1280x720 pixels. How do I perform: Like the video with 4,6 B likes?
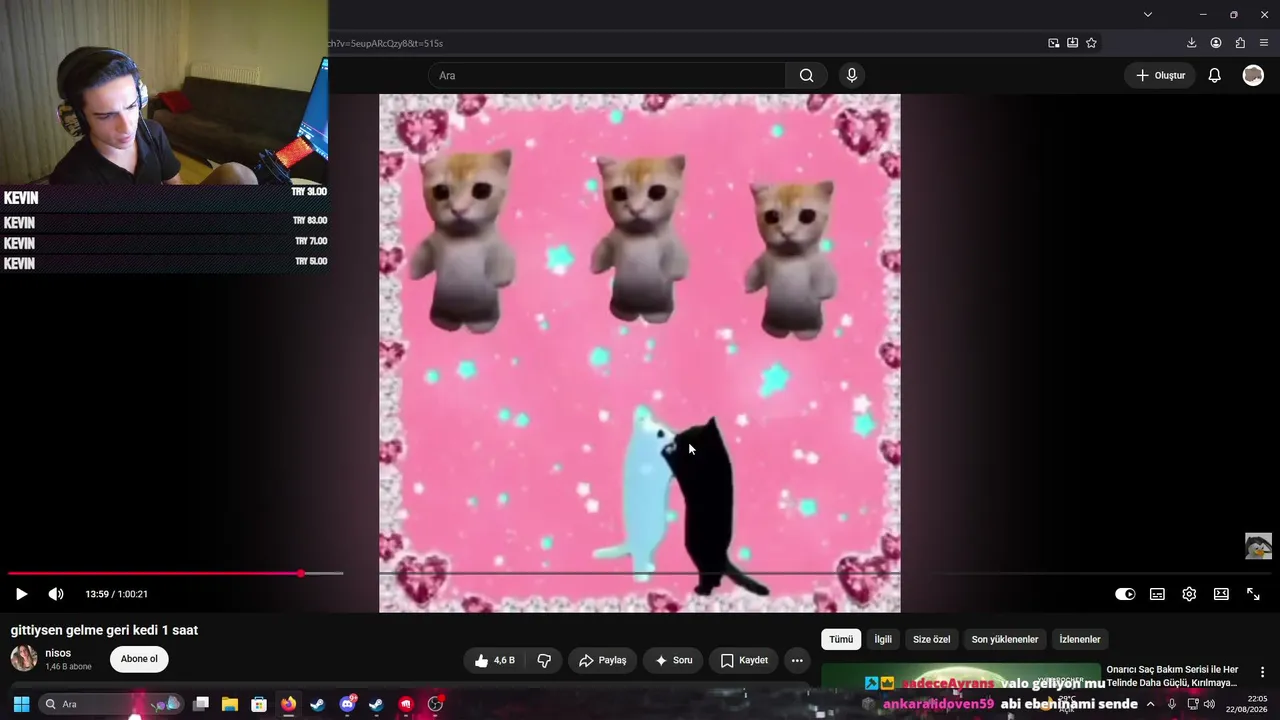pos(495,660)
